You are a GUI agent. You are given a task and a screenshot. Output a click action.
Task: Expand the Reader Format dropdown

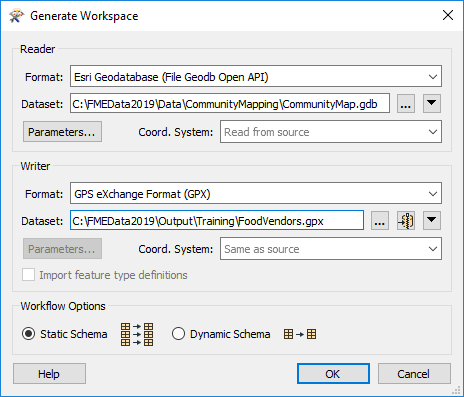click(x=256, y=76)
